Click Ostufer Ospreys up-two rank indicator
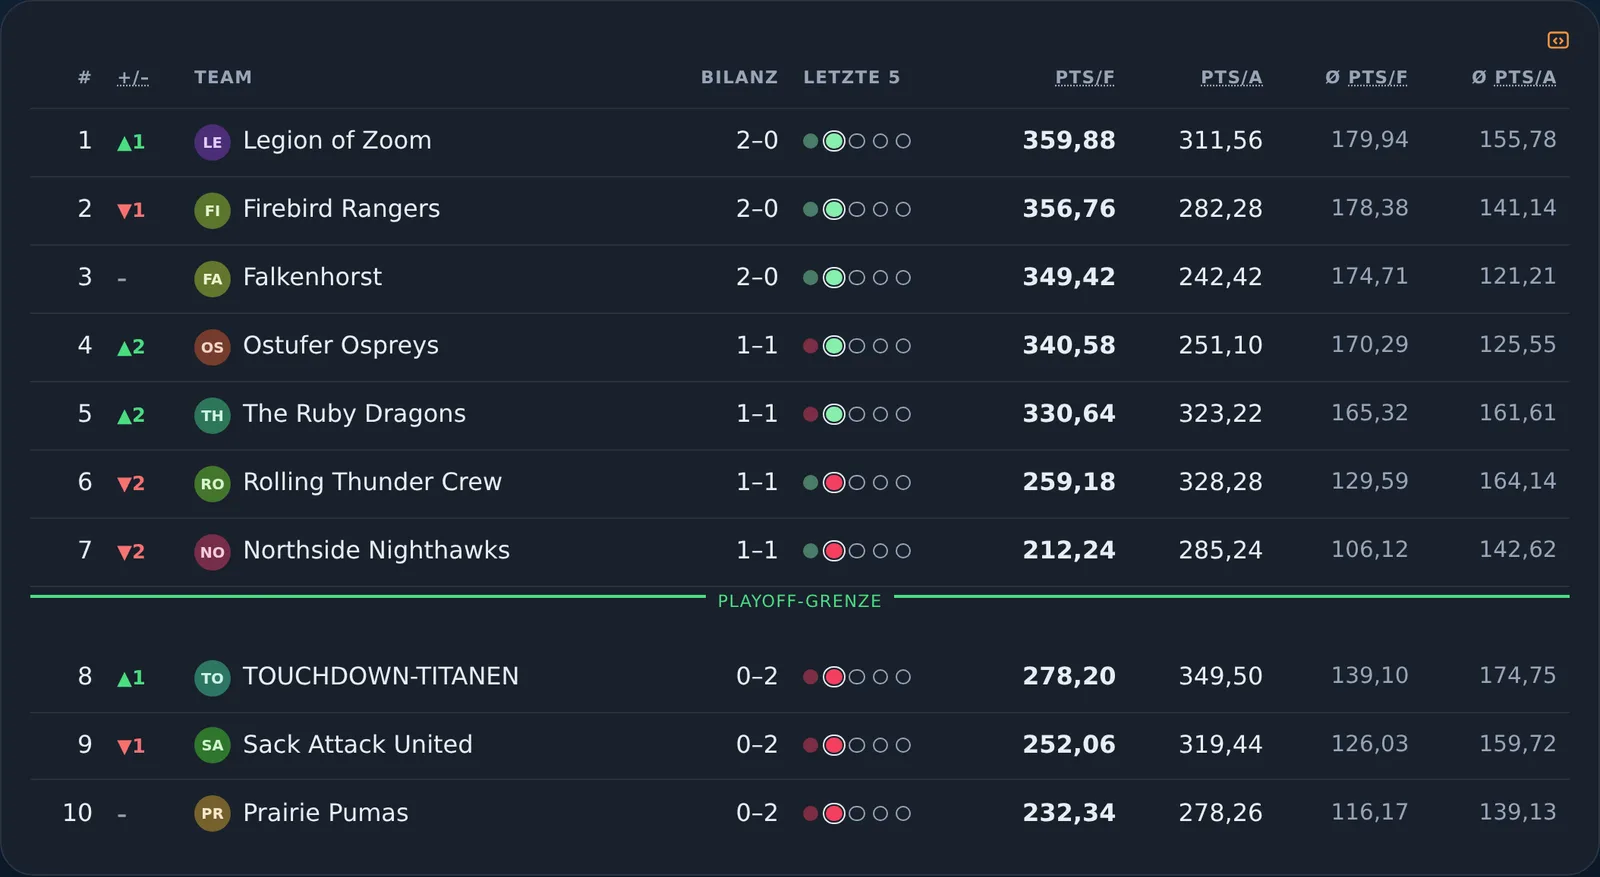 131,347
